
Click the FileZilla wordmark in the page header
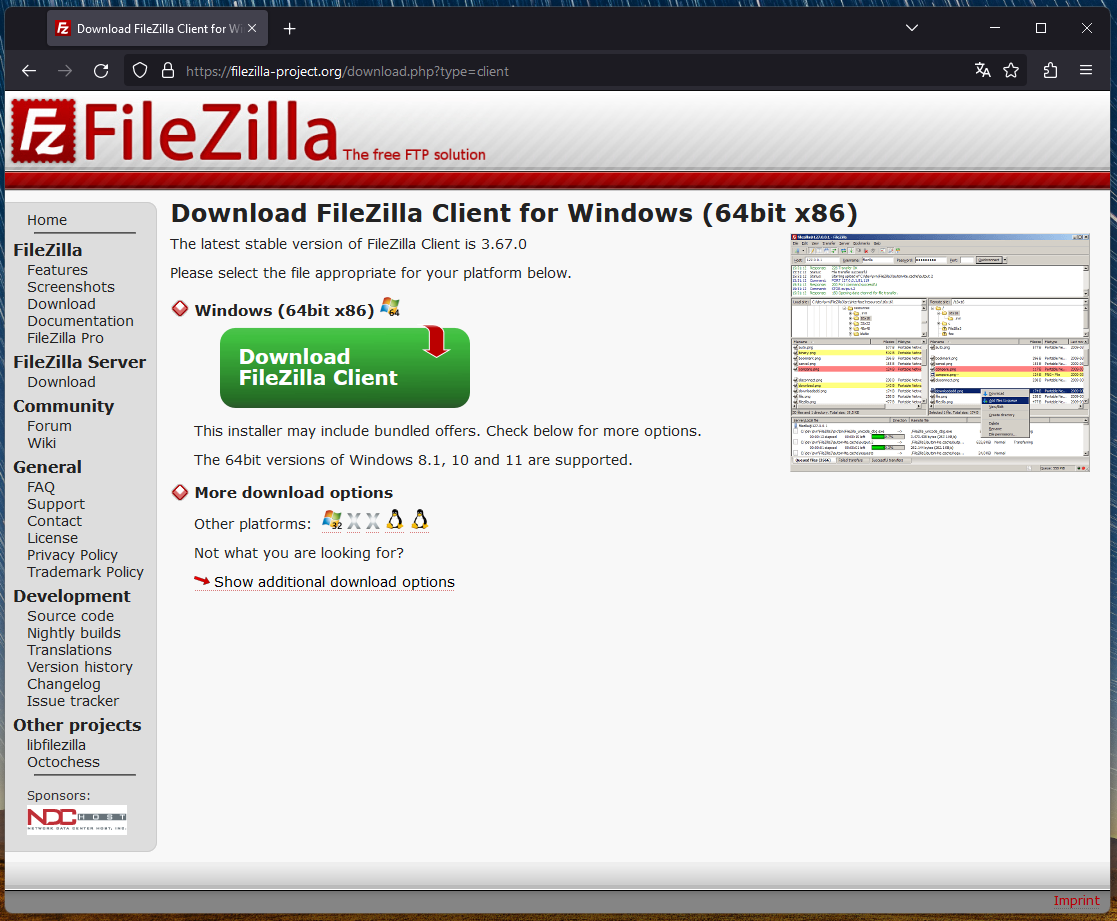tap(210, 131)
